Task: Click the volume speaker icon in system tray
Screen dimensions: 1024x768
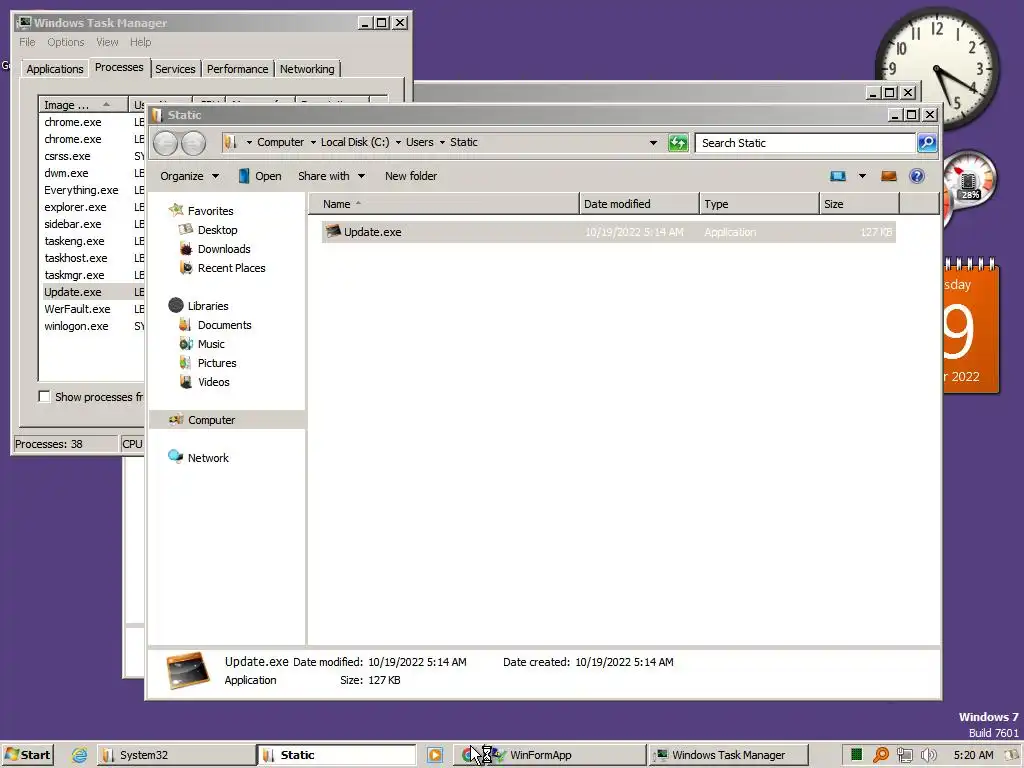Action: (929, 755)
